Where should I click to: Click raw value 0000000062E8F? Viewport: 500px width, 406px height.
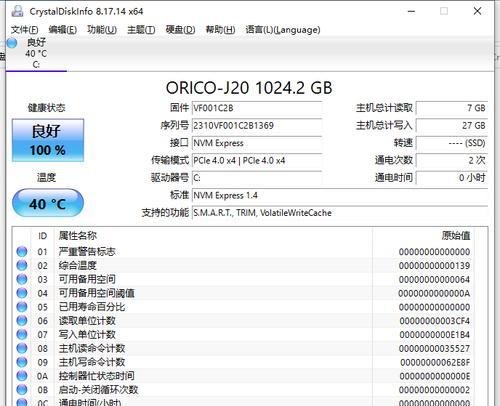435,362
